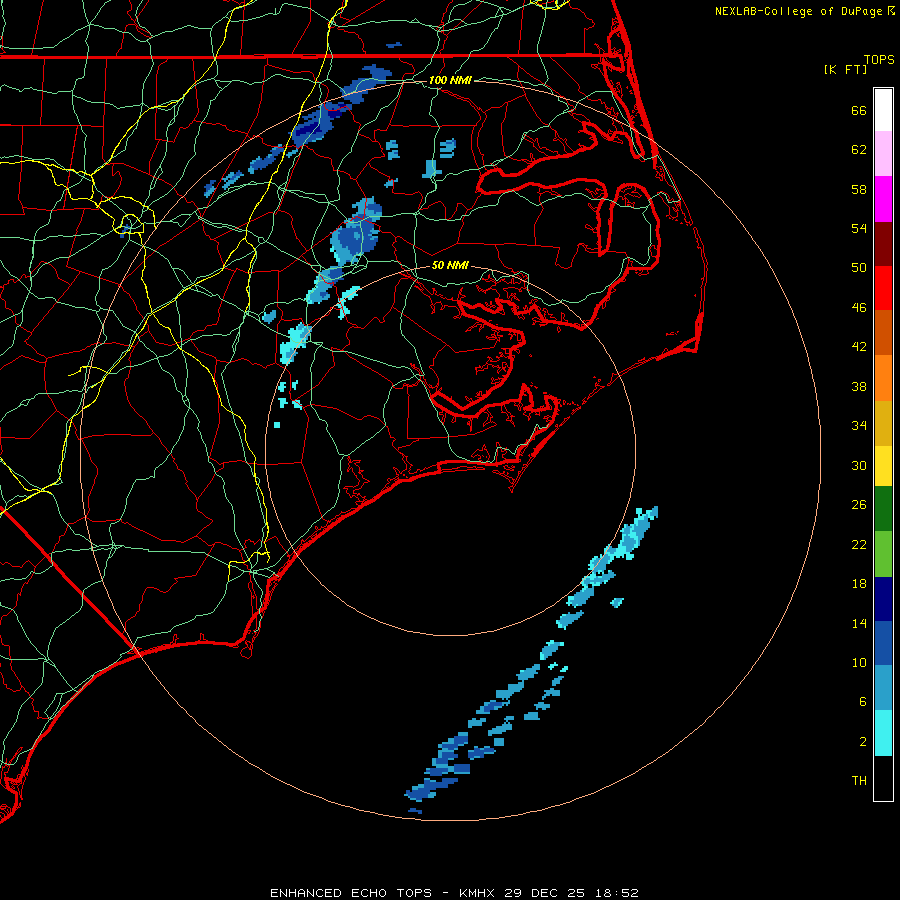Click the medium blue swatch between 14 and 10

(883, 643)
